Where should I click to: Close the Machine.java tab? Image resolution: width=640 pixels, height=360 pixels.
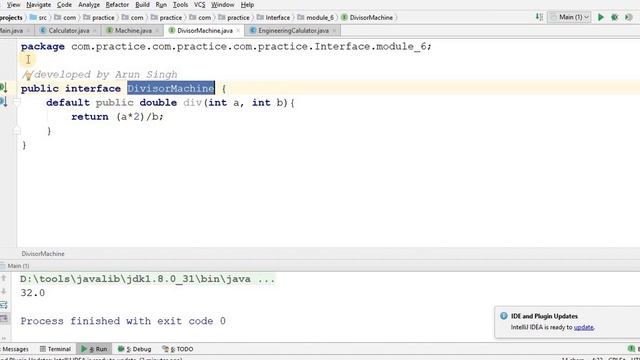157,31
